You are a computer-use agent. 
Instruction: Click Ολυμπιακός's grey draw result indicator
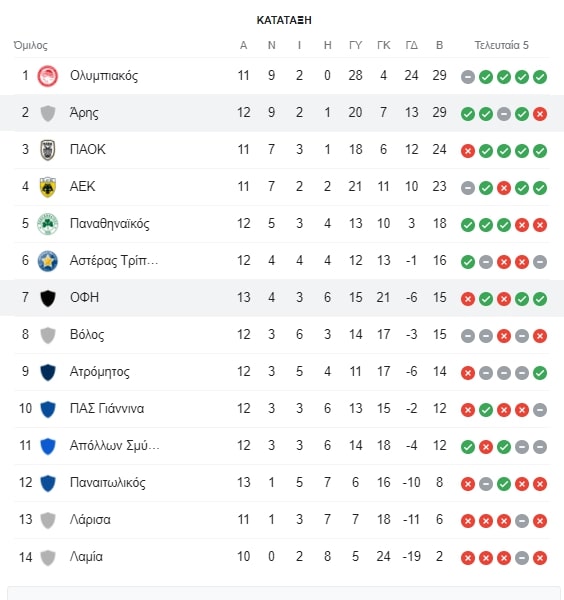tap(468, 77)
